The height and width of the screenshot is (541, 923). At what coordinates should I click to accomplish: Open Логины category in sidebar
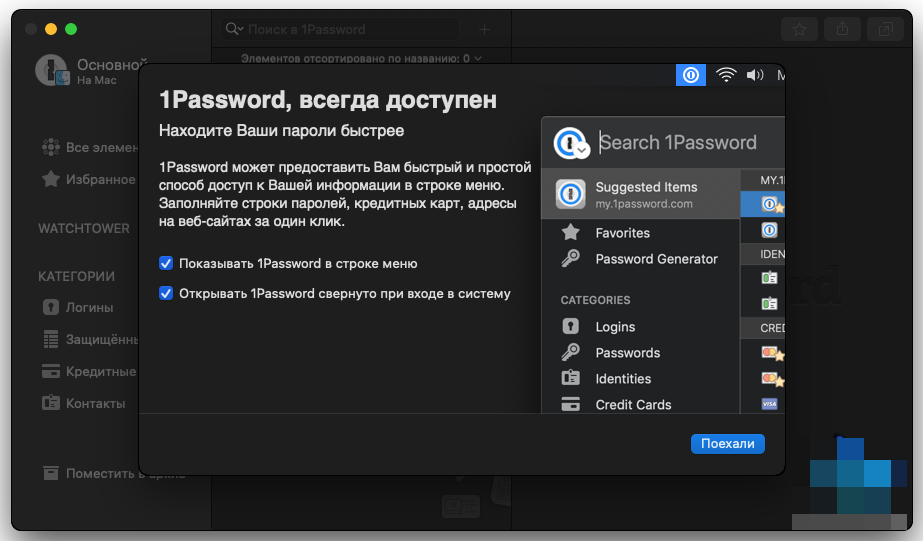[x=89, y=307]
